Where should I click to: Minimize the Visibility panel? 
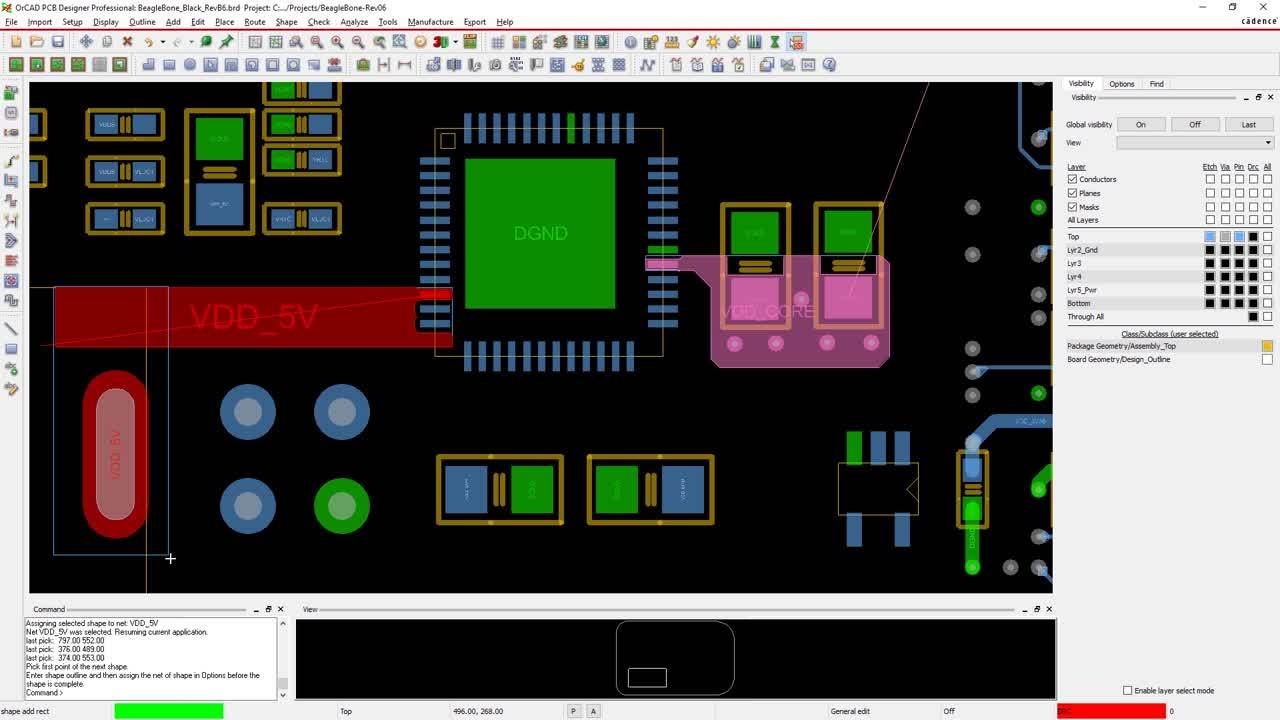pos(1246,97)
